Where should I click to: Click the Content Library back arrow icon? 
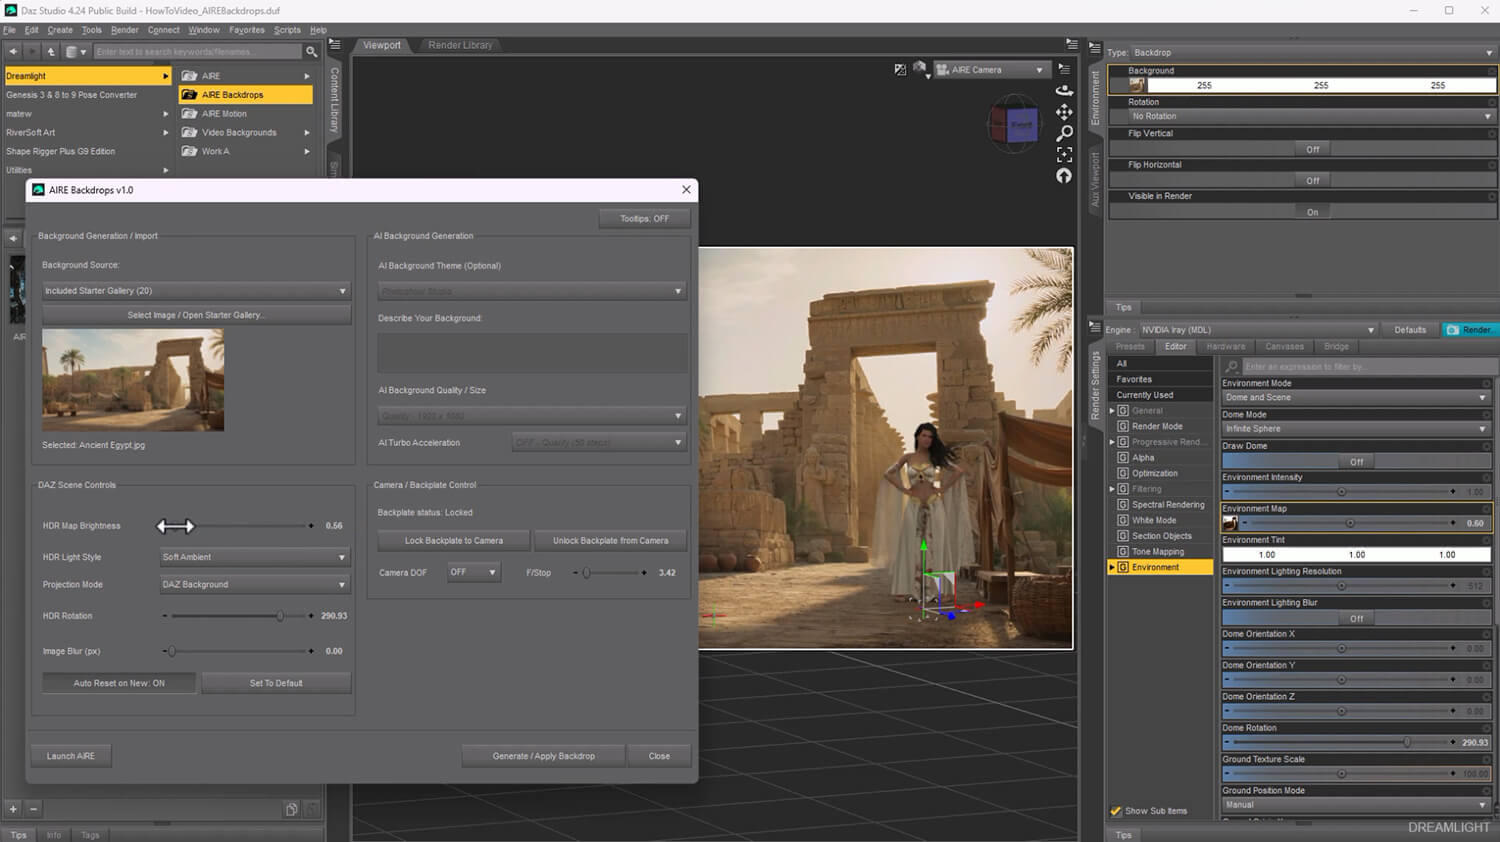[13, 51]
